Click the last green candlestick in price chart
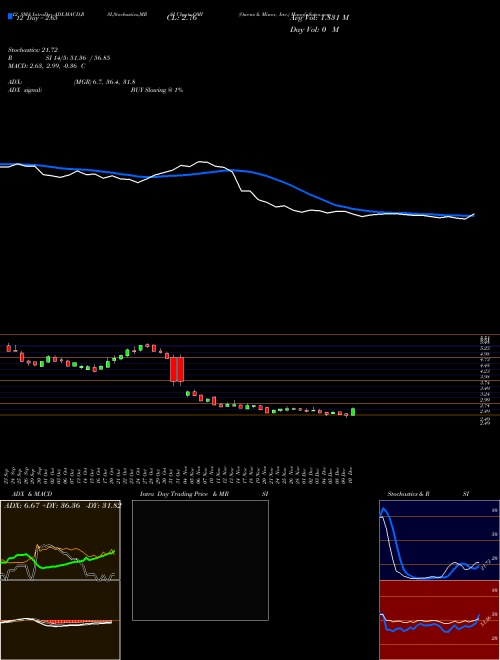The width and height of the screenshot is (500, 660). click(x=353, y=412)
